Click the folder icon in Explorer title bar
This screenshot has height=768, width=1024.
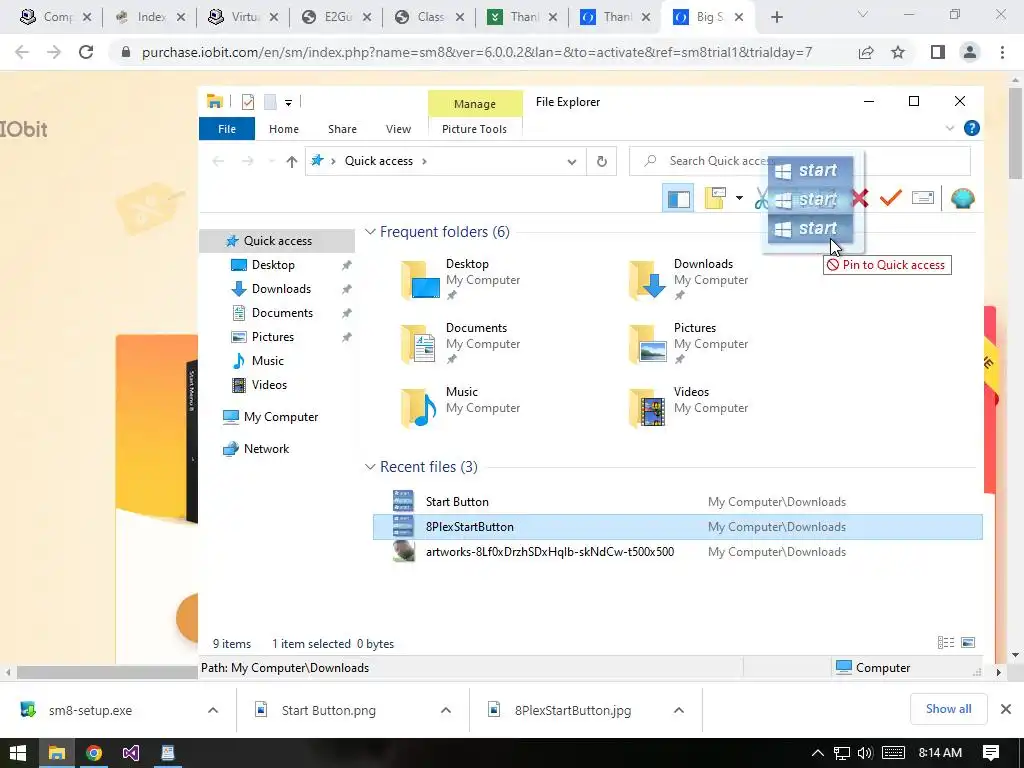click(215, 102)
